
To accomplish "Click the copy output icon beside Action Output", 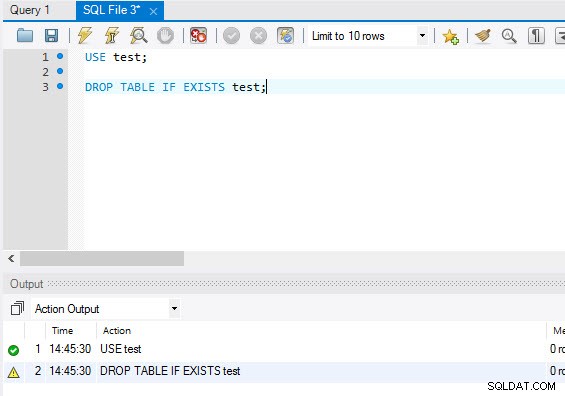I will pos(17,308).
